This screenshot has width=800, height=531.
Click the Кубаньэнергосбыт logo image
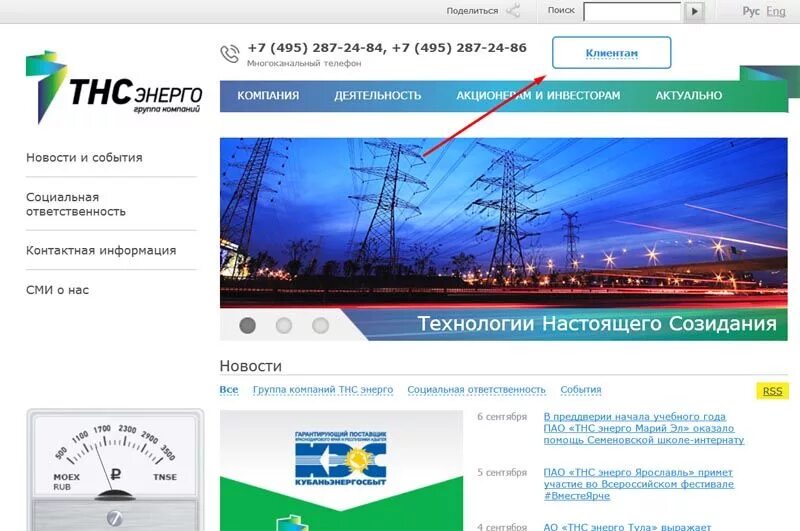click(x=341, y=458)
